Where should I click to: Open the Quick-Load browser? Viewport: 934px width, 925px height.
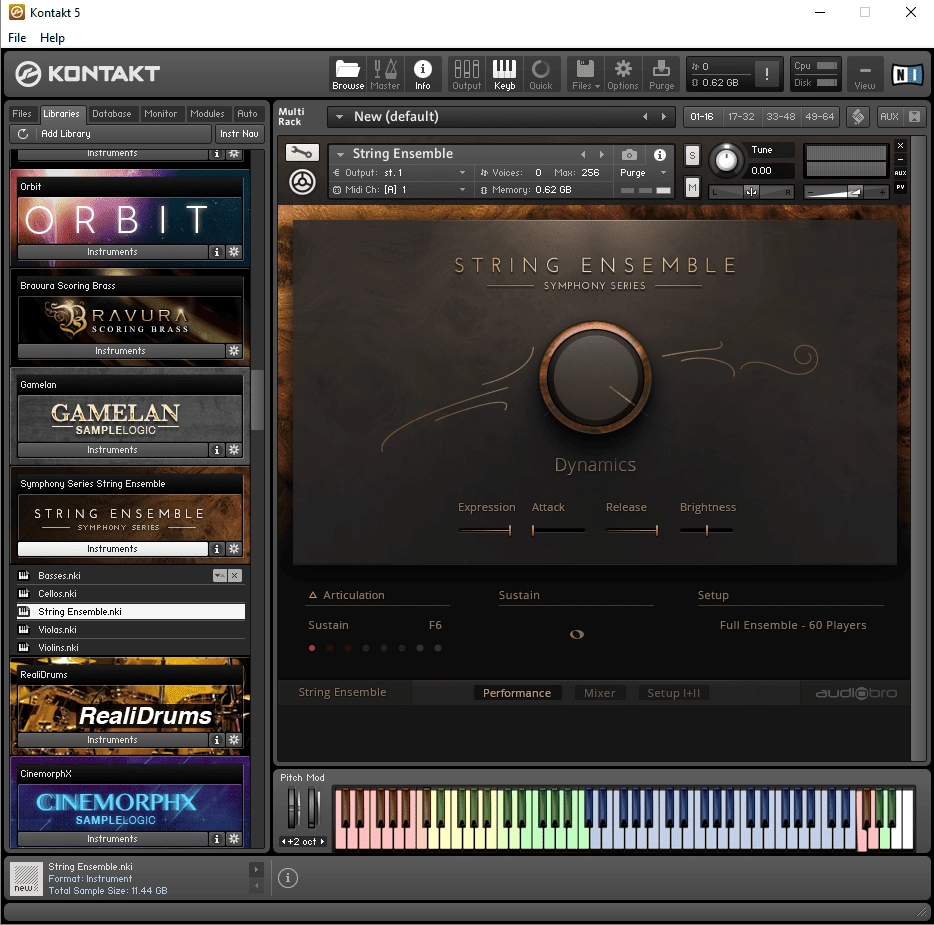541,74
